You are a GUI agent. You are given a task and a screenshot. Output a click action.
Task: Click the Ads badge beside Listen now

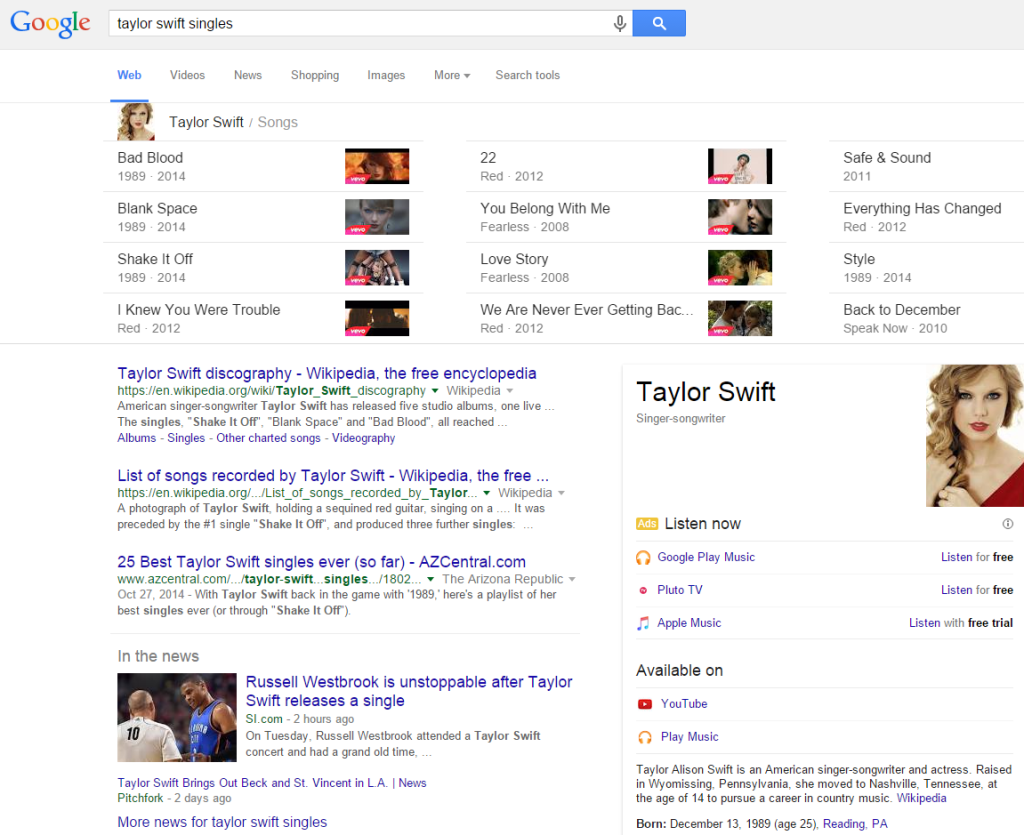647,524
